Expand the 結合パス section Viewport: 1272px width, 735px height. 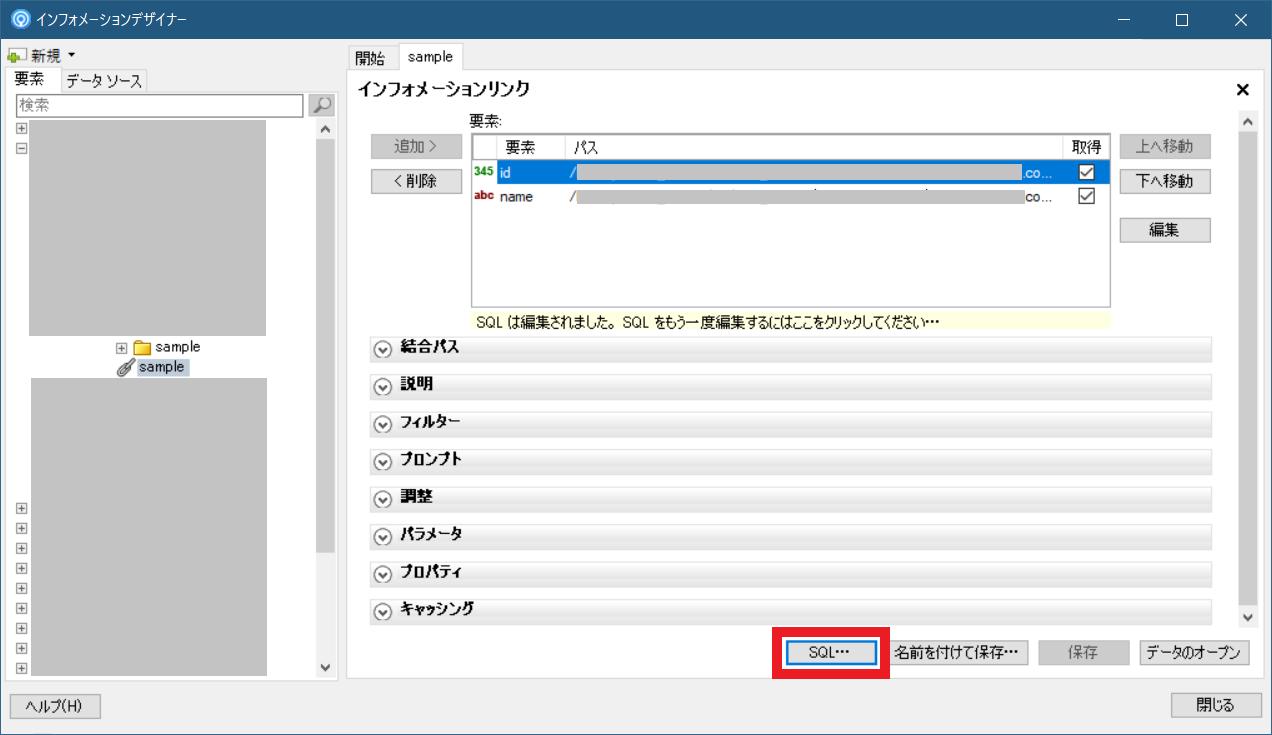click(x=382, y=349)
